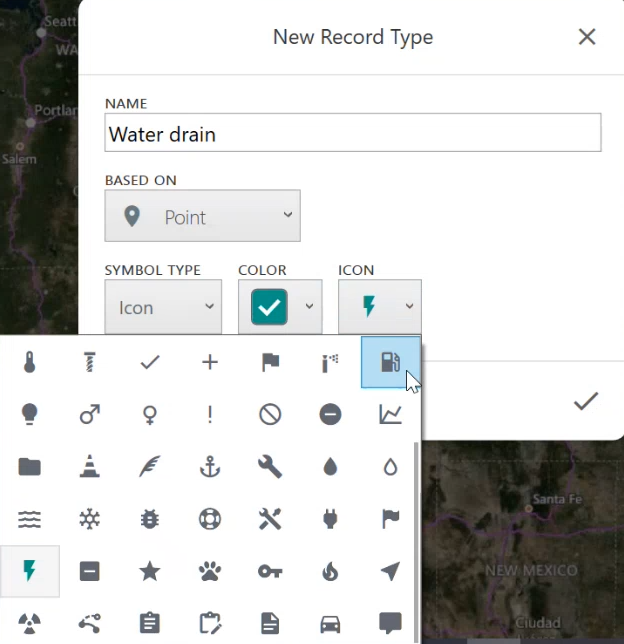Click the teal color swatch
This screenshot has width=624, height=644.
(x=269, y=307)
